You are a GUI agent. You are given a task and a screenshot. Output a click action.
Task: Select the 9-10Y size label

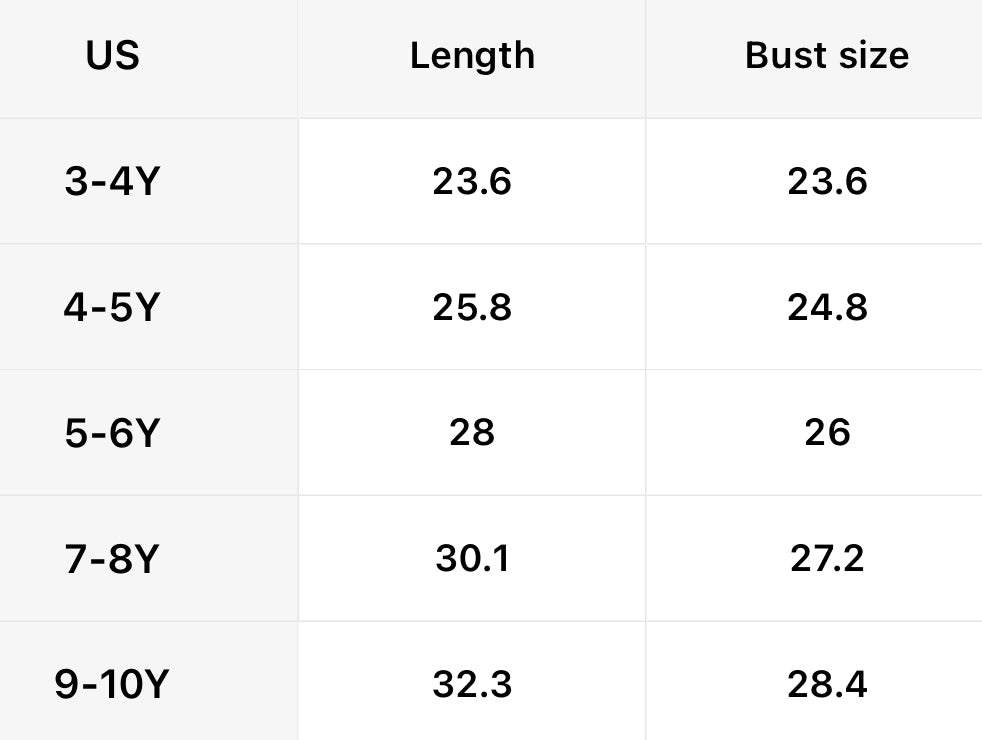pos(111,684)
